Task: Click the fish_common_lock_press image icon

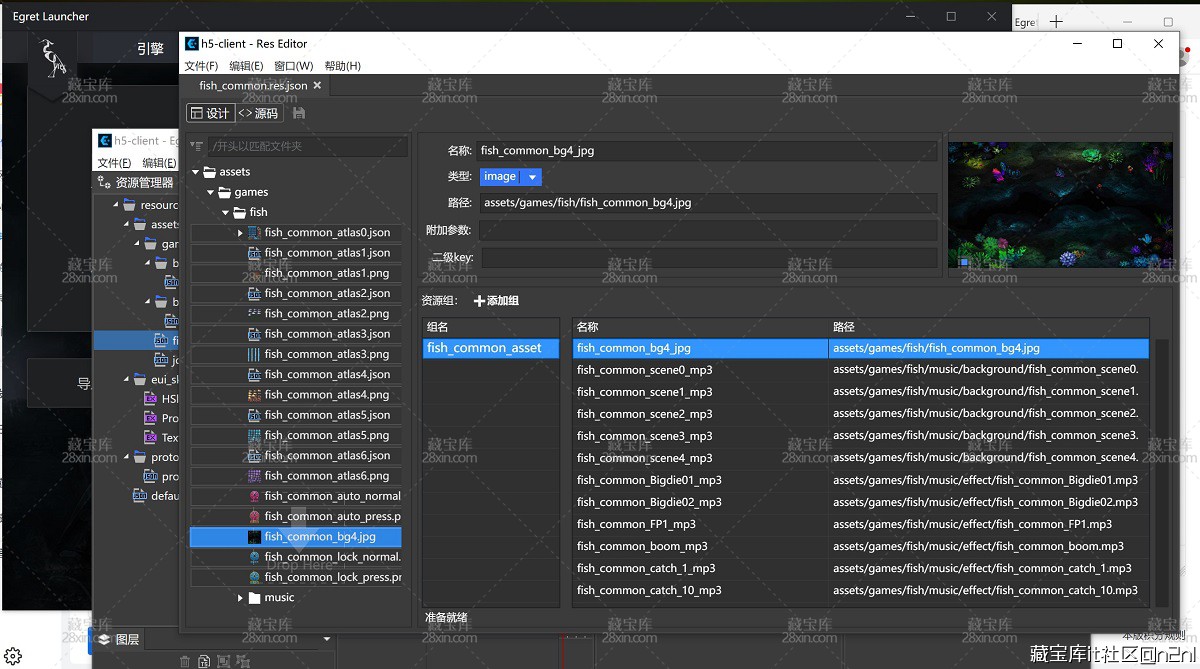Action: [254, 577]
